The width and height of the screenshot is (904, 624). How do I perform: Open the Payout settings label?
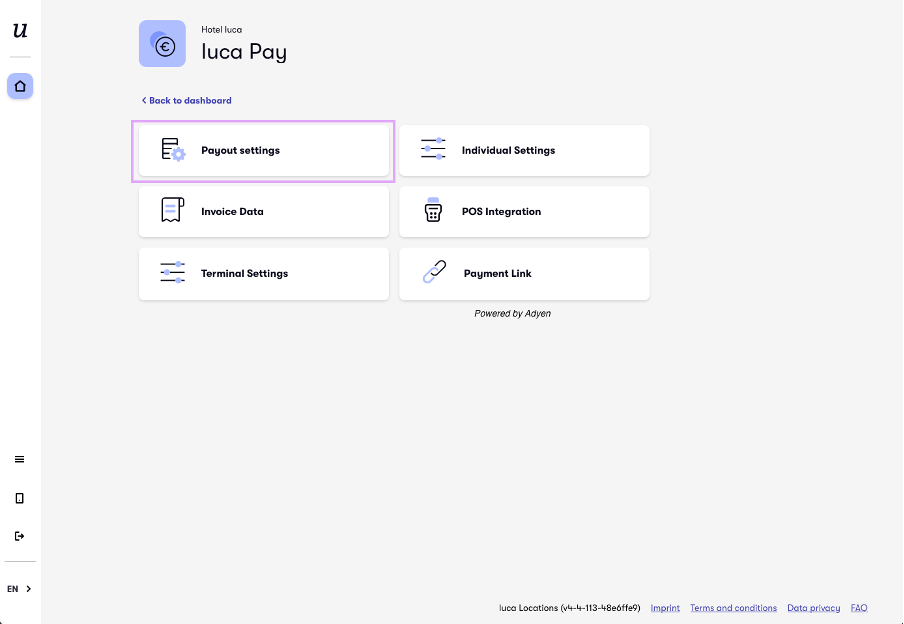click(240, 150)
